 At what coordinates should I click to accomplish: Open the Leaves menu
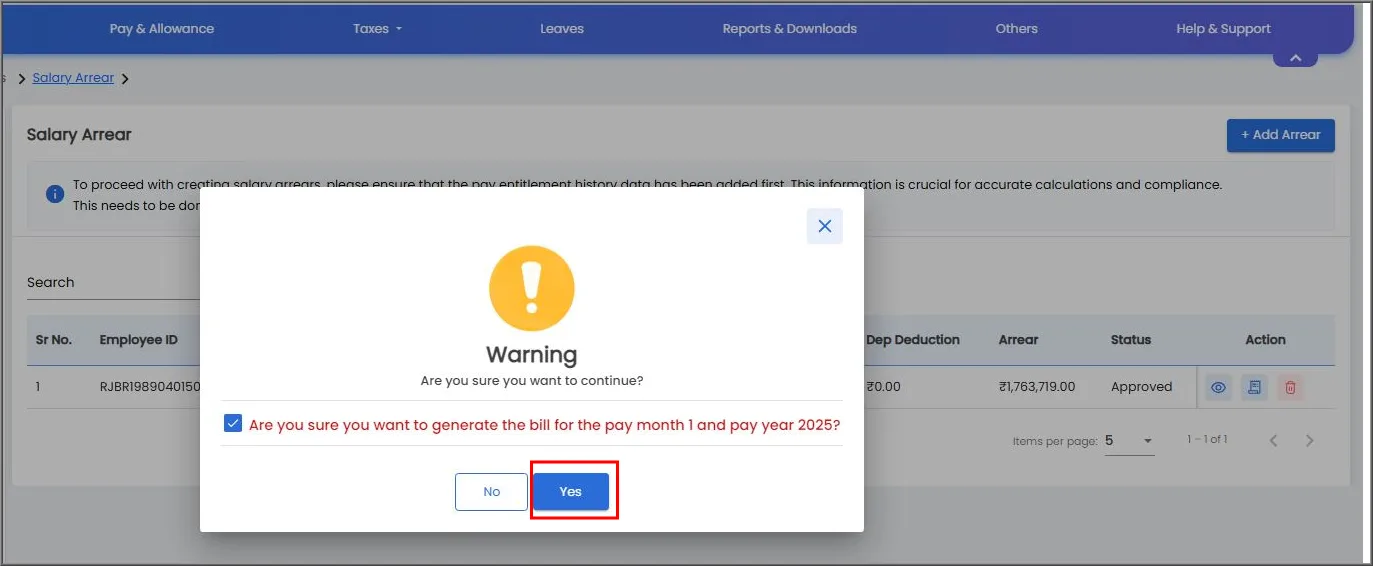point(562,29)
